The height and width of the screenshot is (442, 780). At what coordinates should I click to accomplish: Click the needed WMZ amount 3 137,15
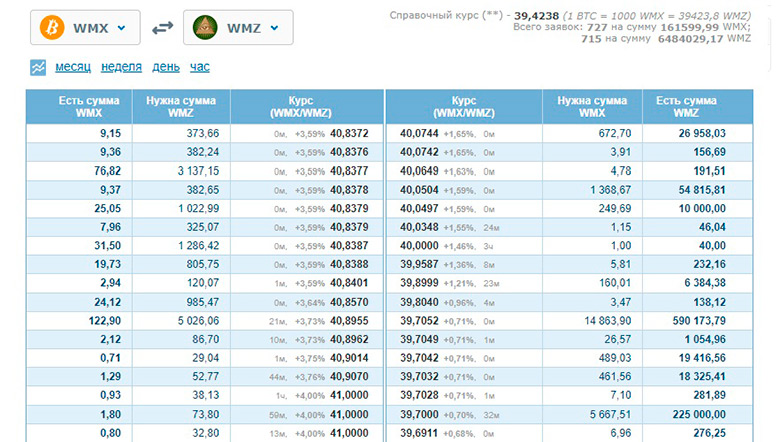(198, 171)
